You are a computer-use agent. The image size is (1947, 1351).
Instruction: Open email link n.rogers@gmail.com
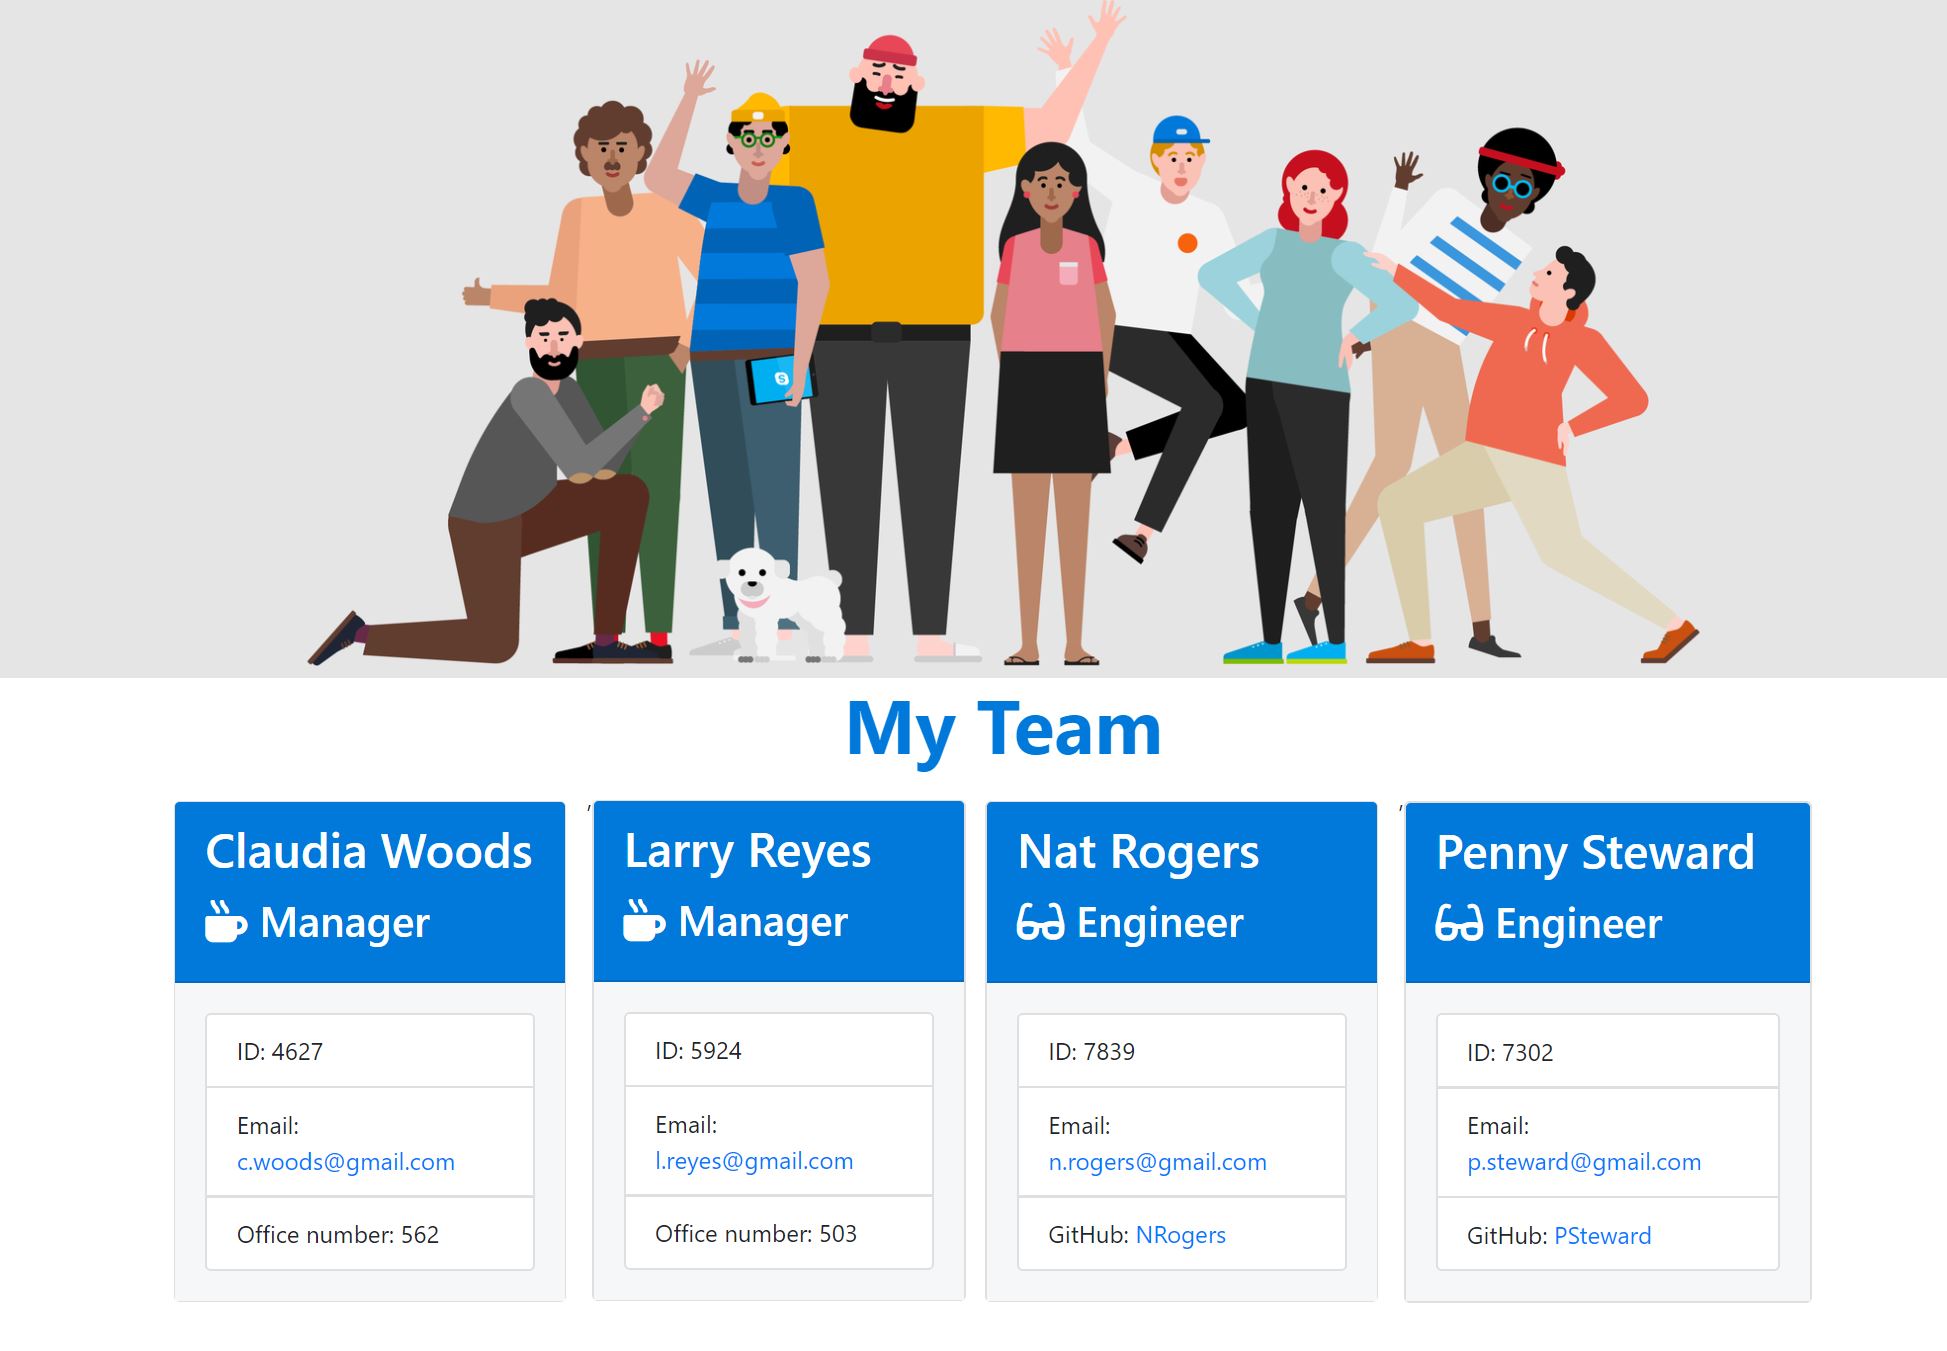pyautogui.click(x=1157, y=1162)
